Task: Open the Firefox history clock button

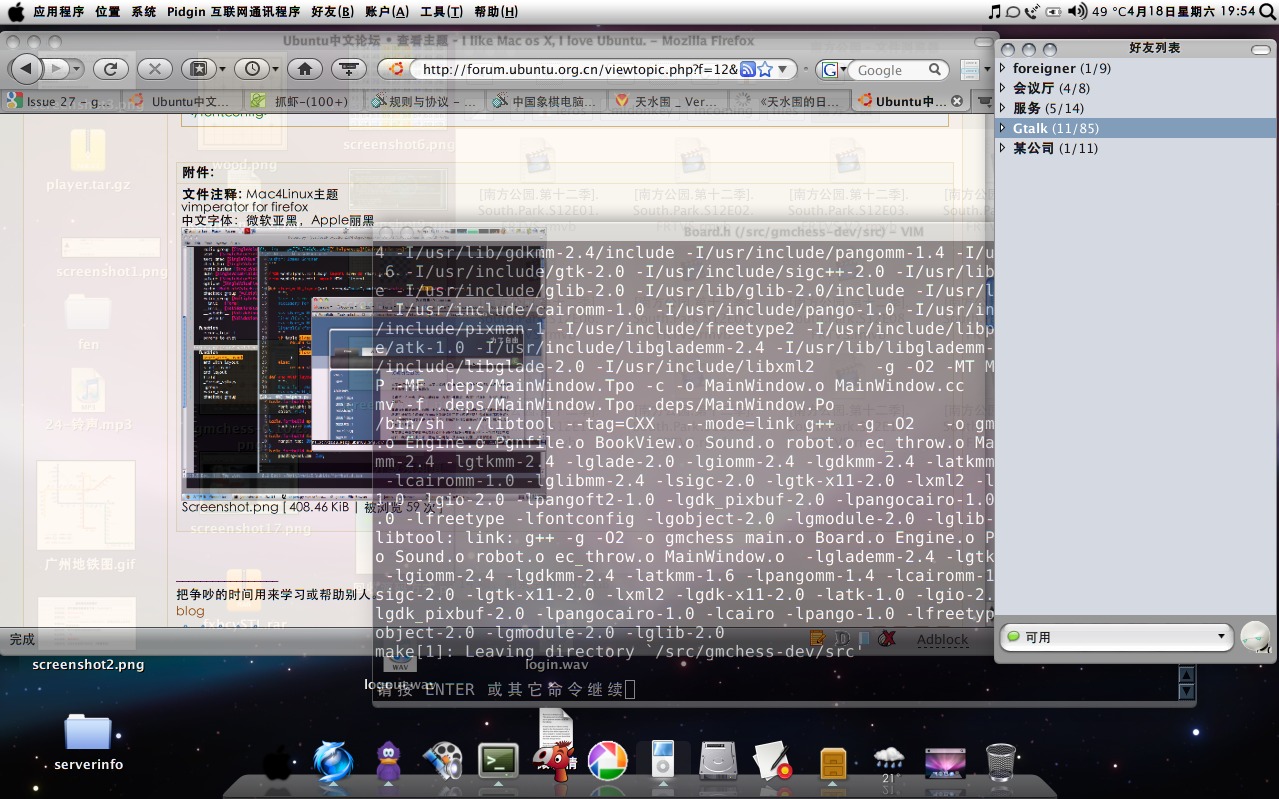Action: click(251, 69)
